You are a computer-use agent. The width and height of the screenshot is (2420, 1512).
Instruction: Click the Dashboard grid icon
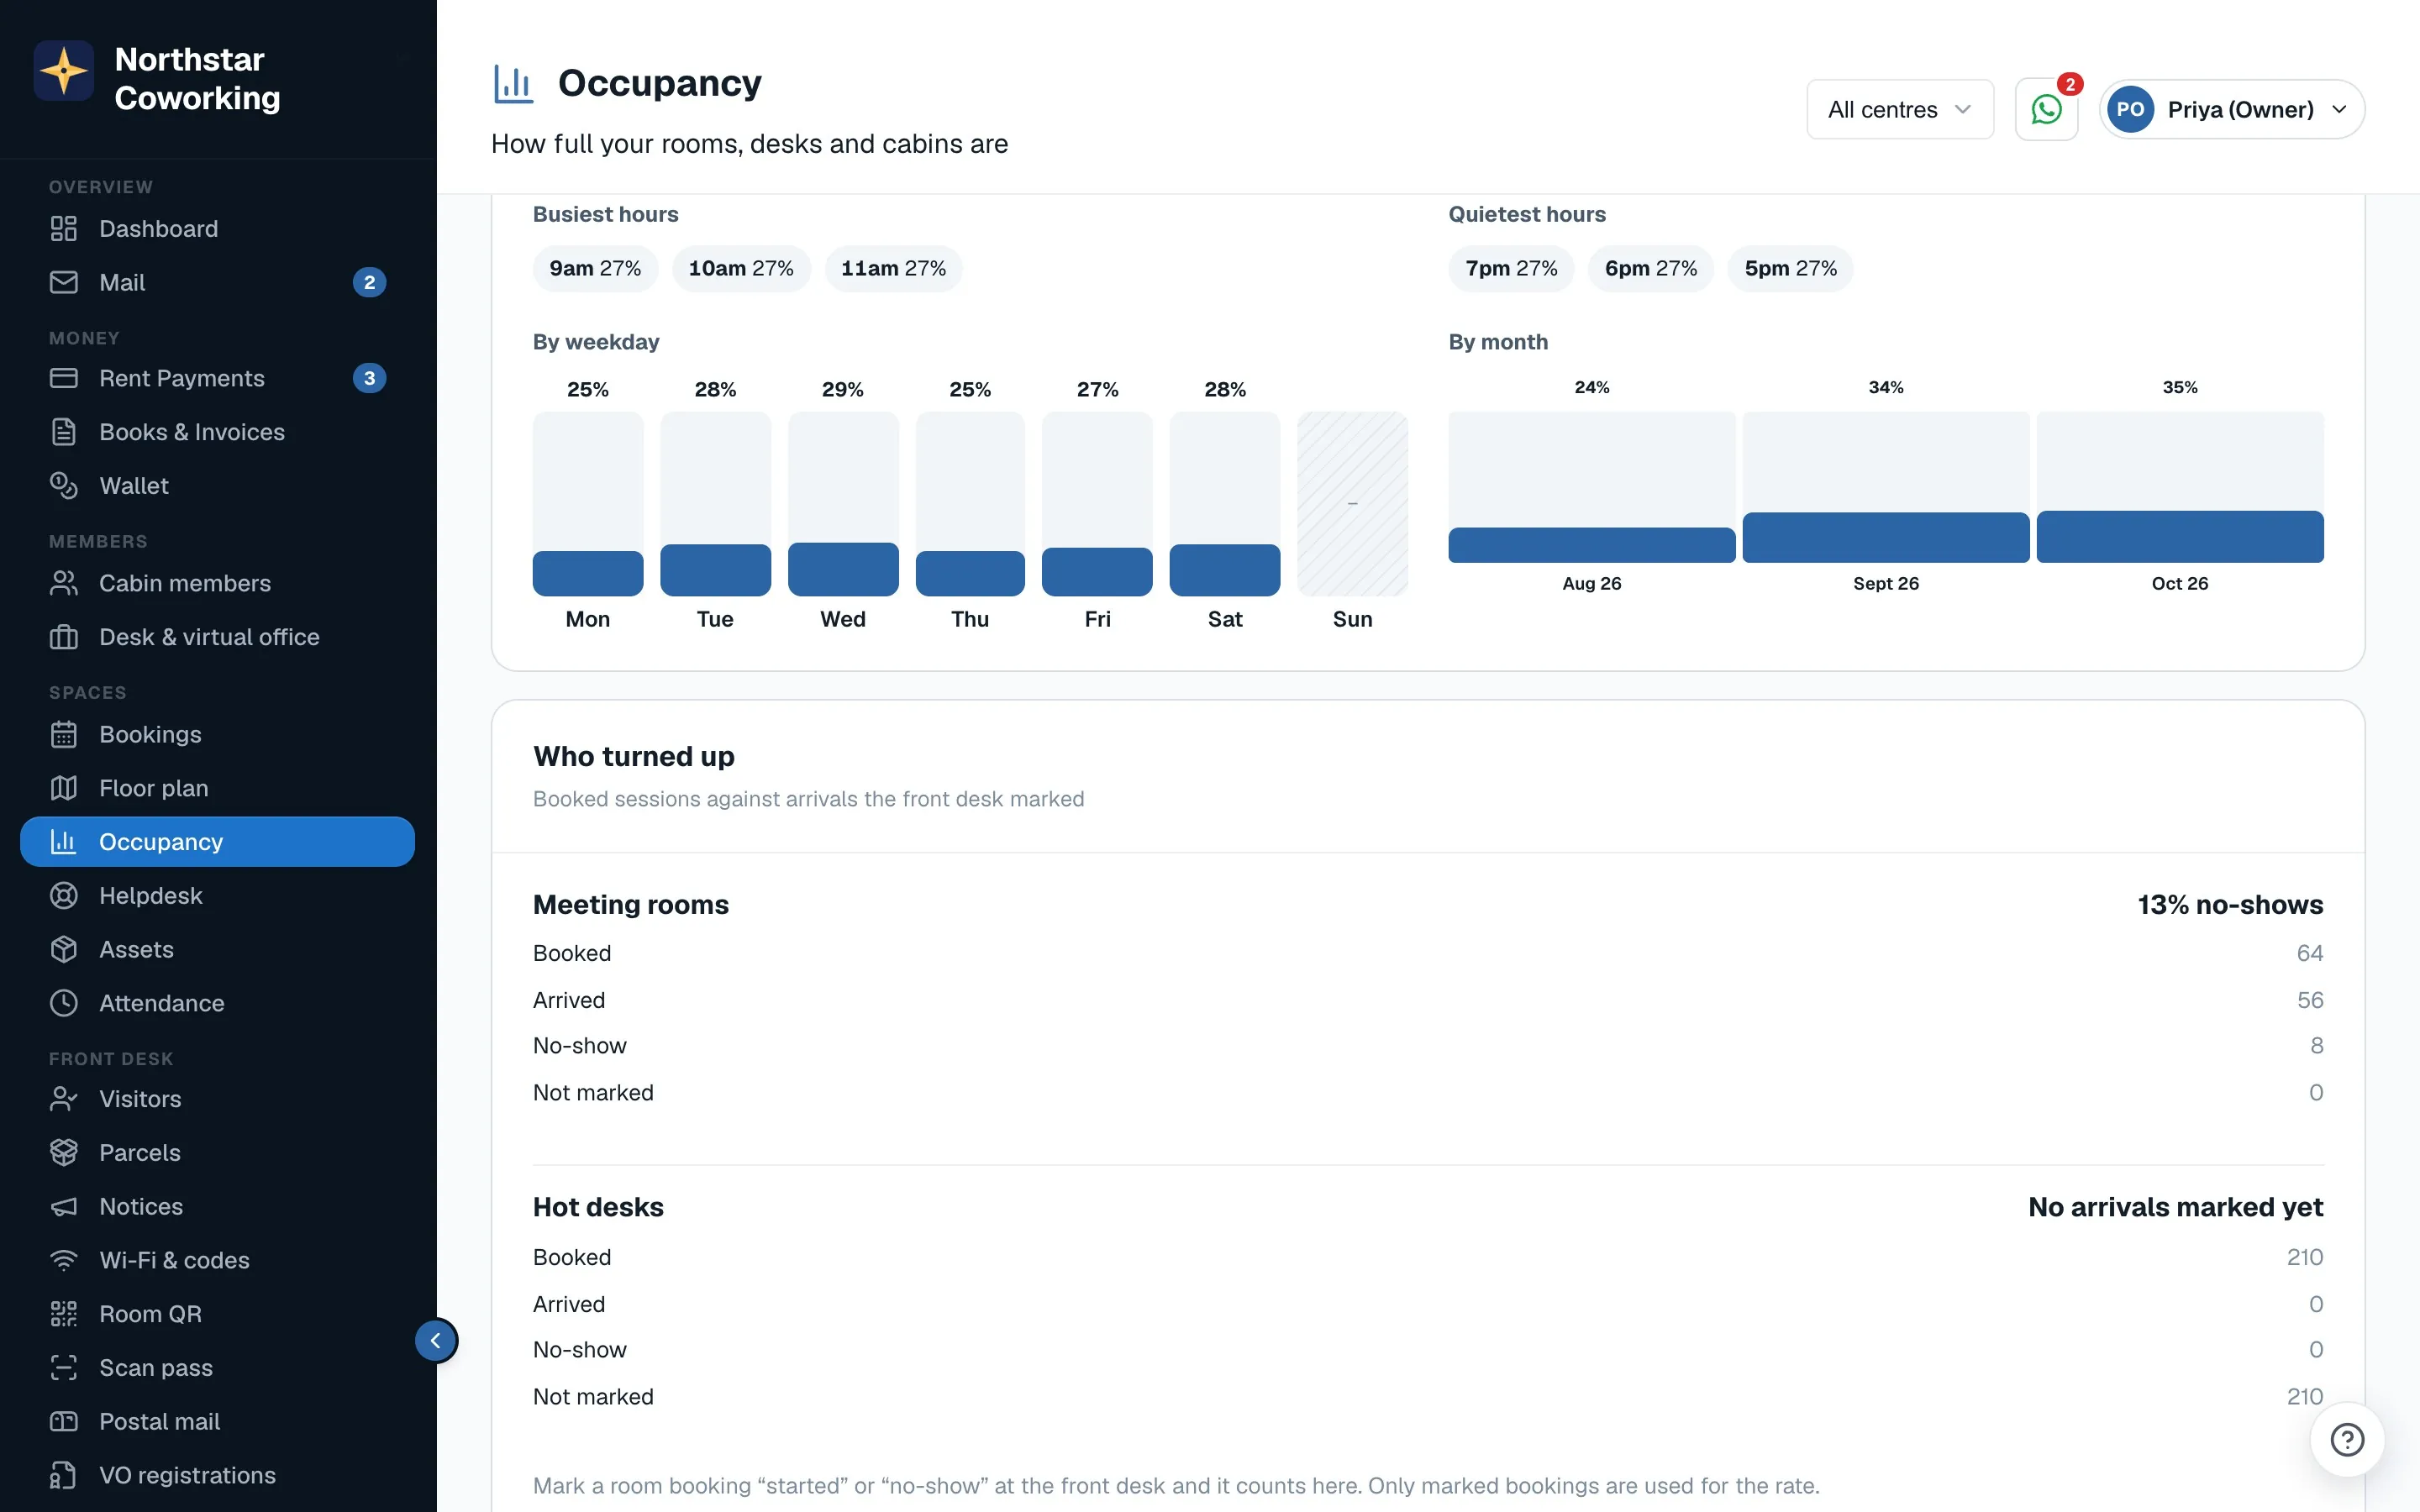tap(64, 229)
